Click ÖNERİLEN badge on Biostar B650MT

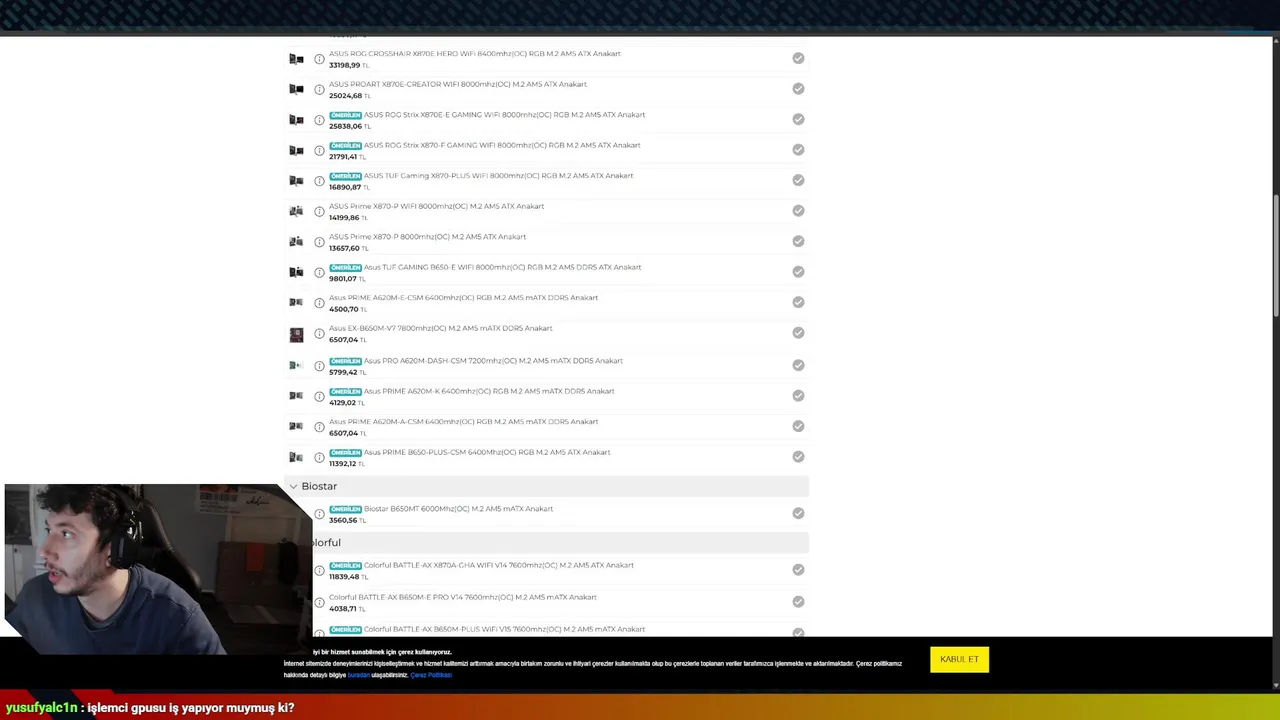pos(345,509)
